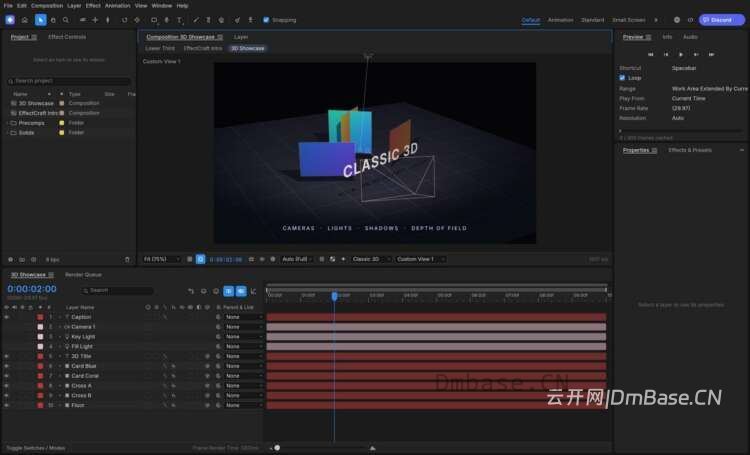The image size is (750, 455).
Task: Switch to Animation workspace
Action: pos(560,20)
